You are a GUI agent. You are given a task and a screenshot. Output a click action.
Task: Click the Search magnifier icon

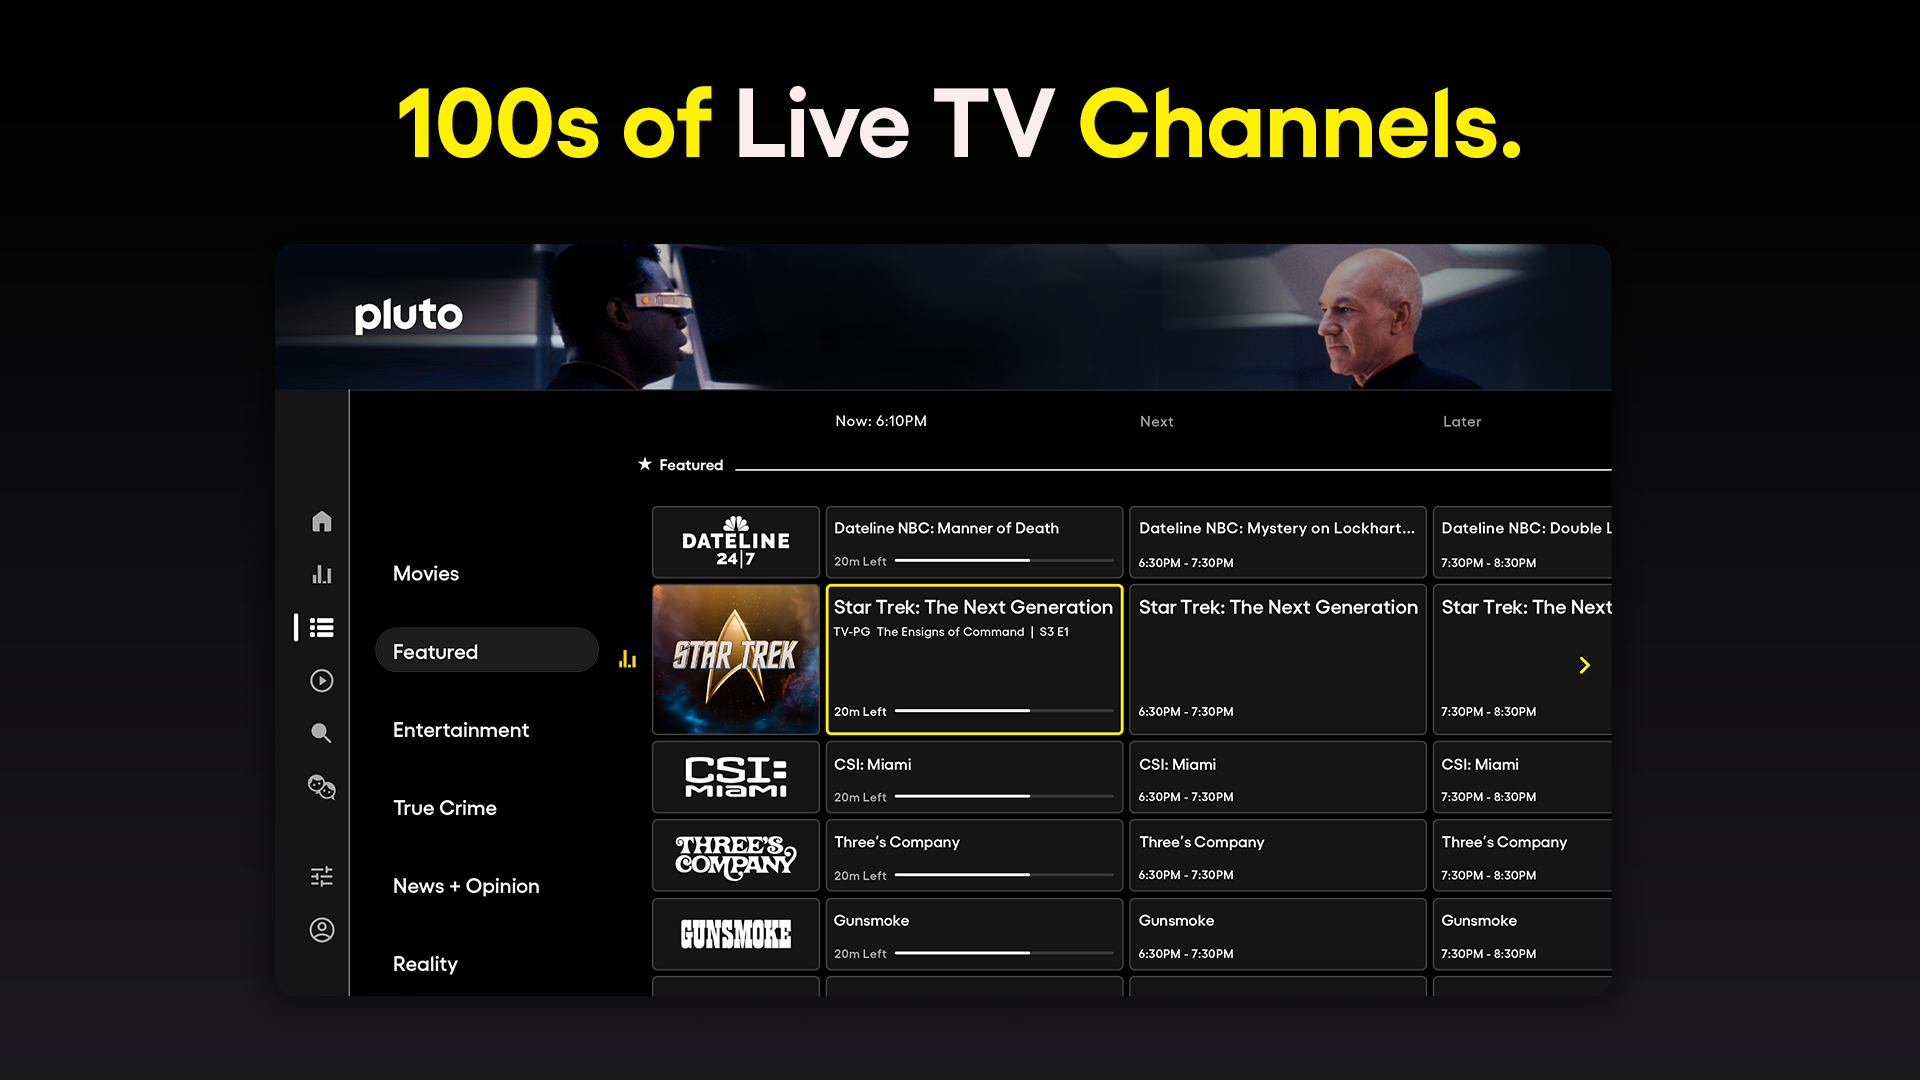coord(321,733)
